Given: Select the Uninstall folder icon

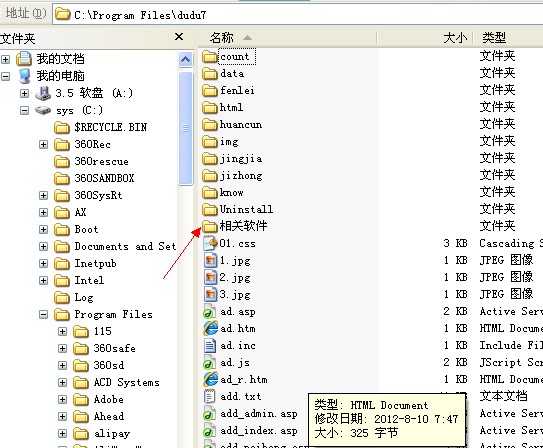Looking at the screenshot, I should coord(210,209).
